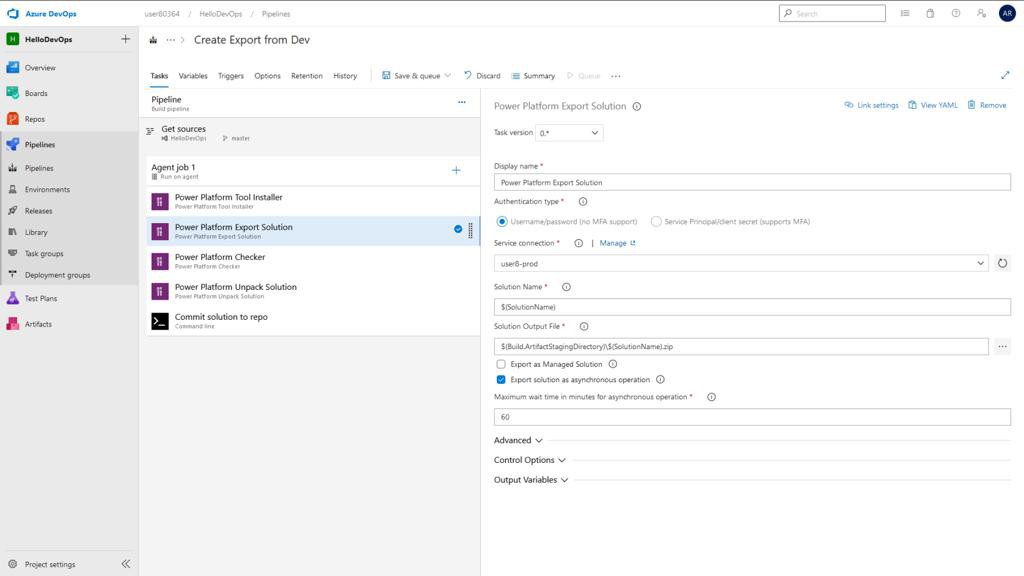
Task: Open the Triggers tab
Action: [x=231, y=76]
